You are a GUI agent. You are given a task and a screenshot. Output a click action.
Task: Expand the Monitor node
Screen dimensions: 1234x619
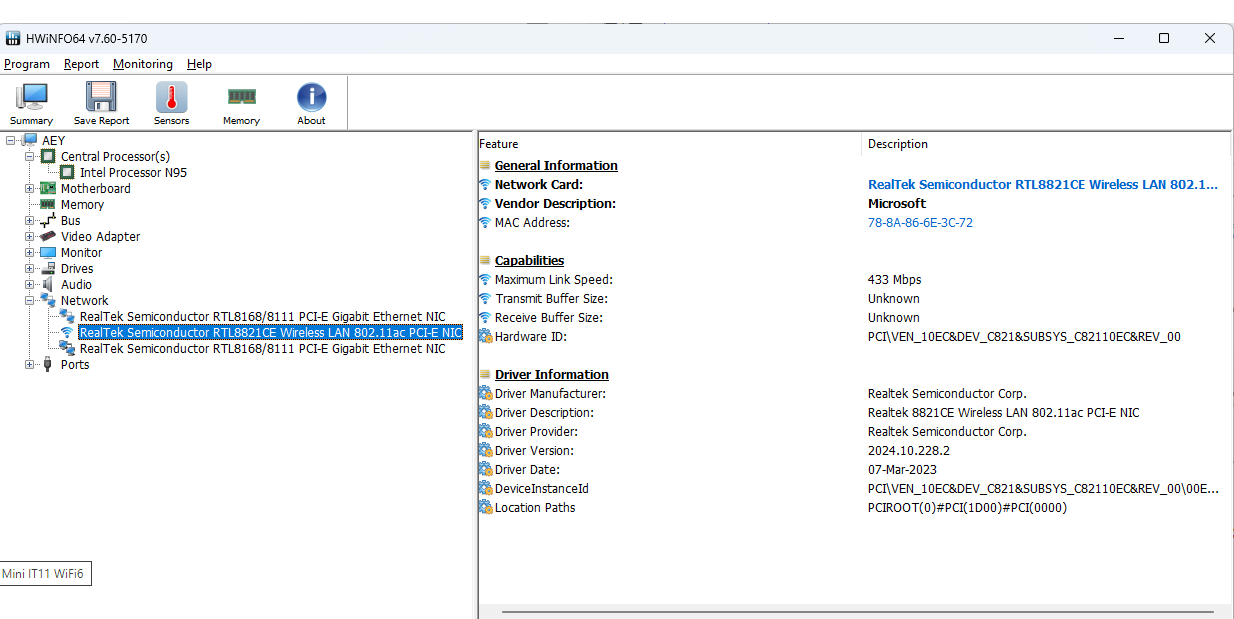pyautogui.click(x=29, y=253)
